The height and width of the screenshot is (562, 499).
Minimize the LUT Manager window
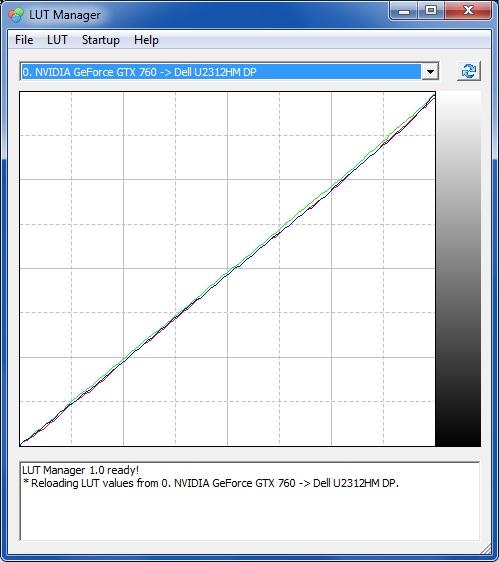(404, 11)
